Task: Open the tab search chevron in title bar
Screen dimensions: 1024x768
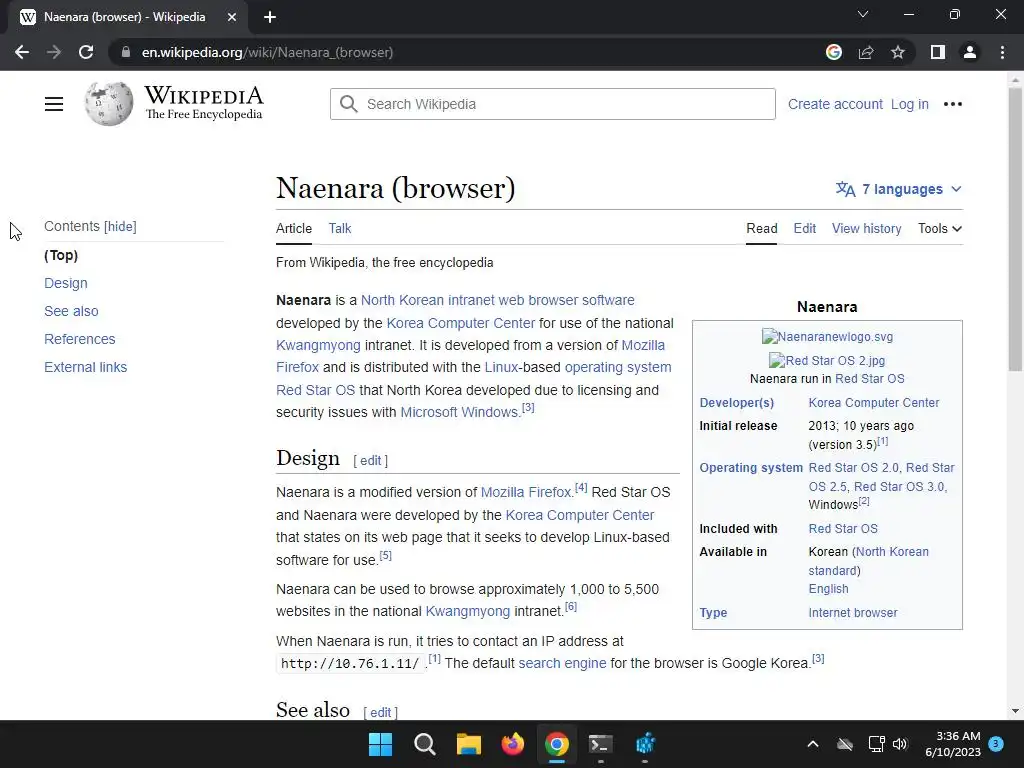Action: pos(863,14)
